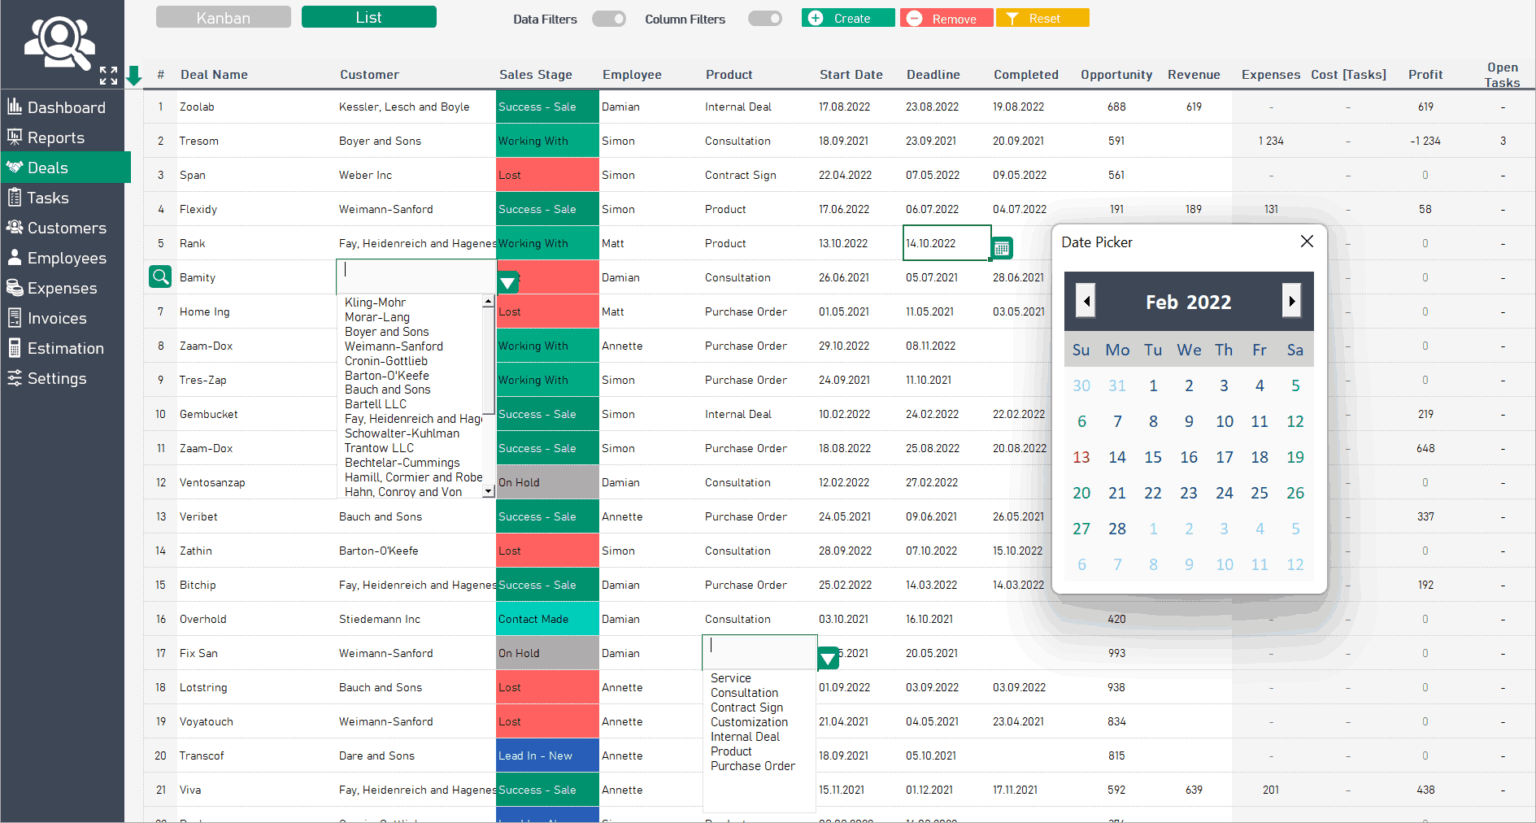Select the List view tab
The height and width of the screenshot is (823, 1536).
click(368, 16)
